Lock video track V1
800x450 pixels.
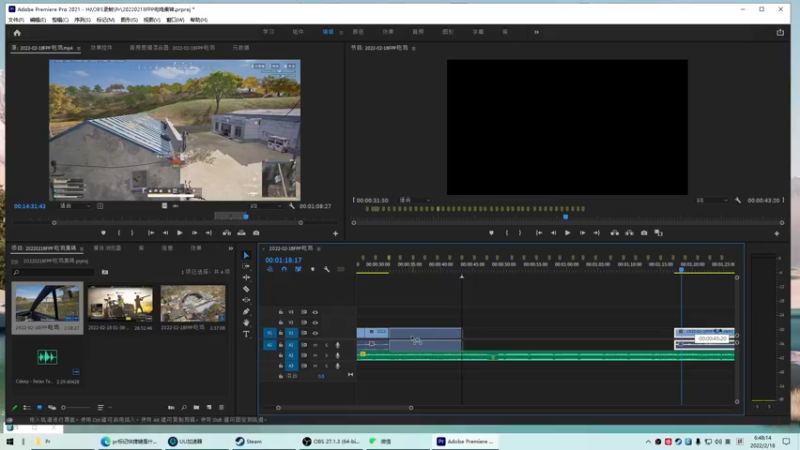(x=281, y=333)
